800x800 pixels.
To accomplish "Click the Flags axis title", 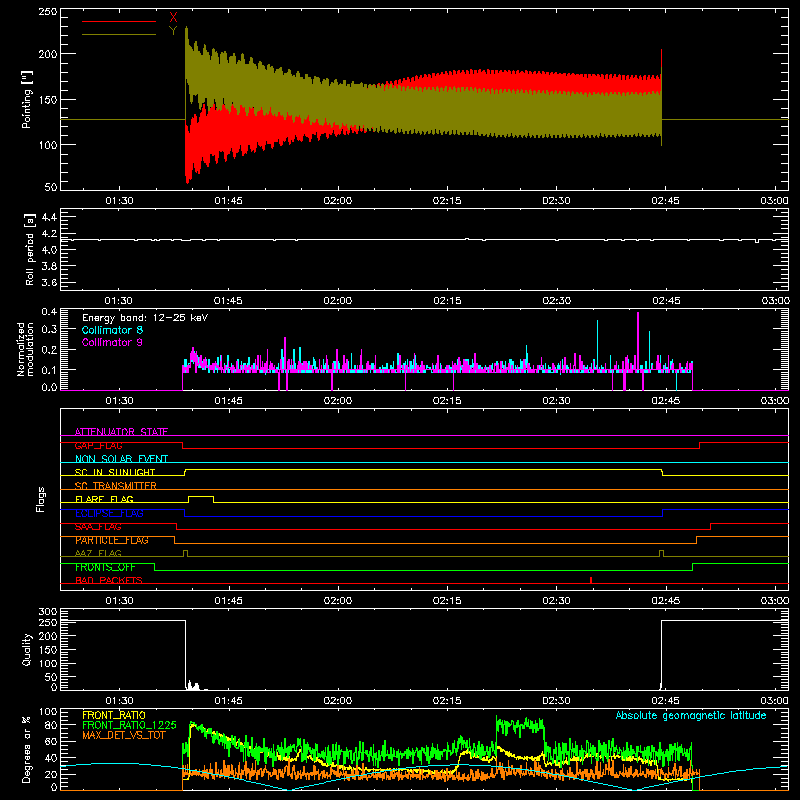I will tap(40, 499).
